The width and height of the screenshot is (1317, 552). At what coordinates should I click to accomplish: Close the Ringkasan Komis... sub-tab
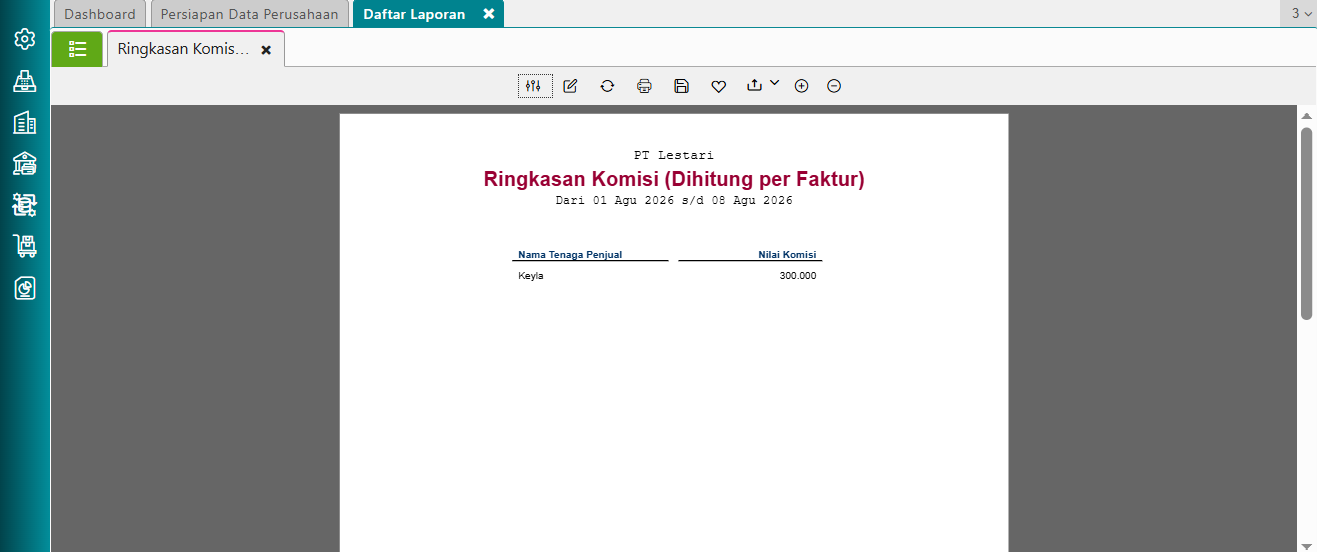[266, 50]
